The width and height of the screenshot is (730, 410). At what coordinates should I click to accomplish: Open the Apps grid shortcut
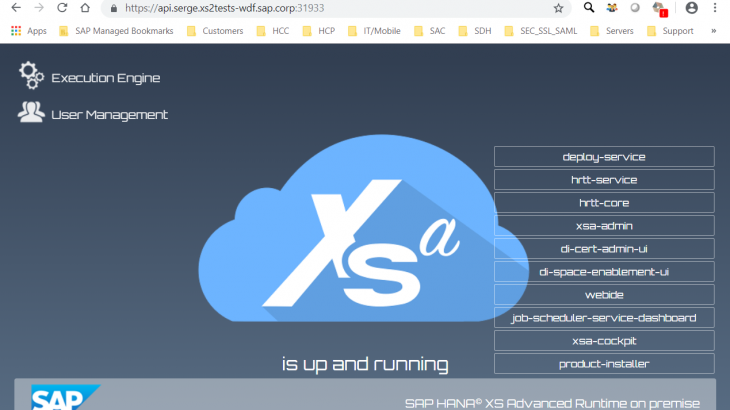click(x=28, y=31)
